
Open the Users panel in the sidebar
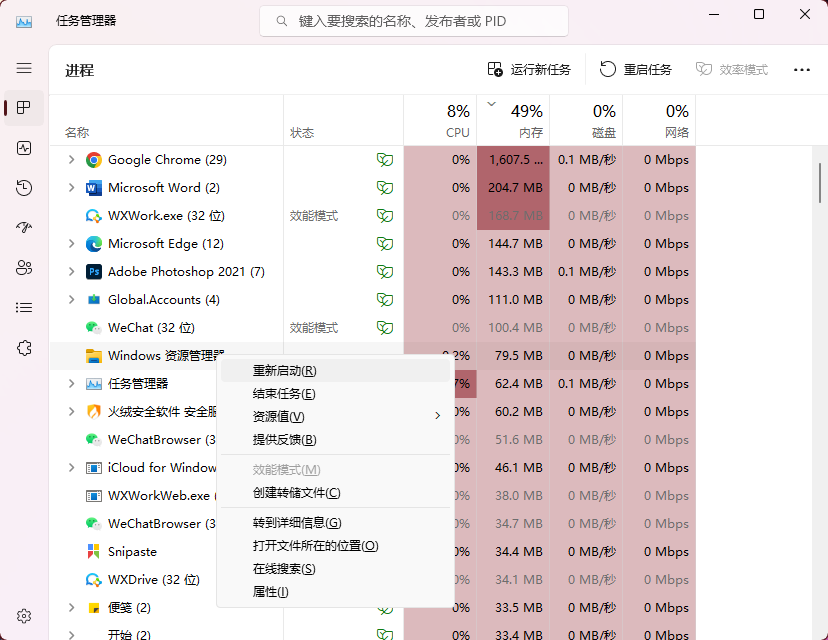click(24, 267)
